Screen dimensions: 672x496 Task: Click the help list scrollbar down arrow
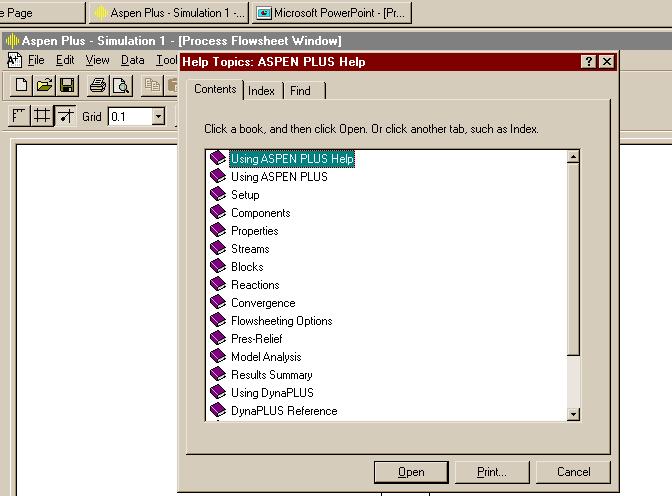pos(573,413)
